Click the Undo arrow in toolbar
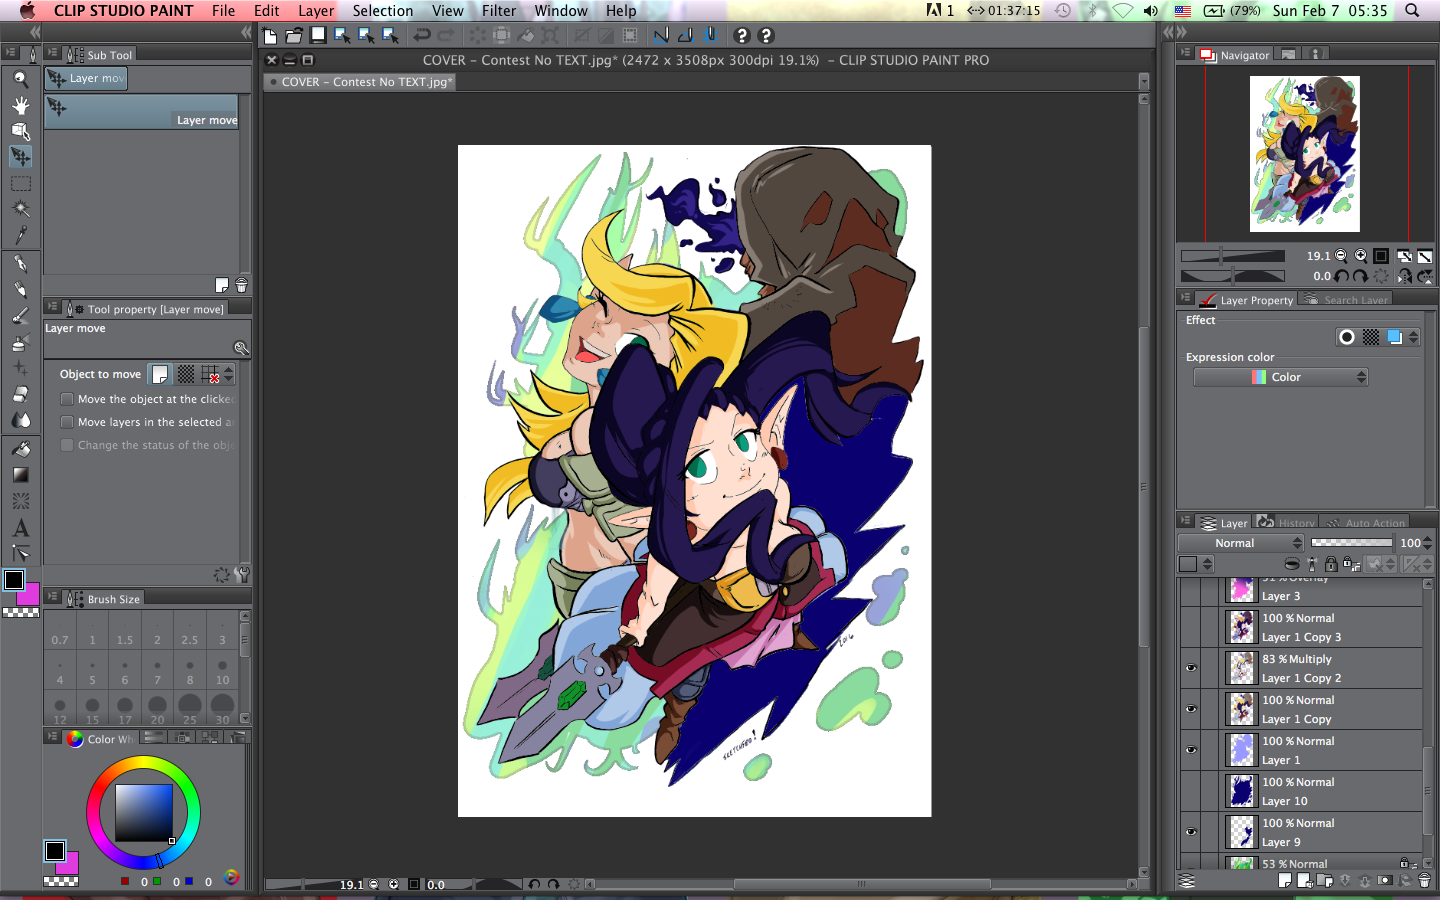The height and width of the screenshot is (900, 1440). click(422, 35)
